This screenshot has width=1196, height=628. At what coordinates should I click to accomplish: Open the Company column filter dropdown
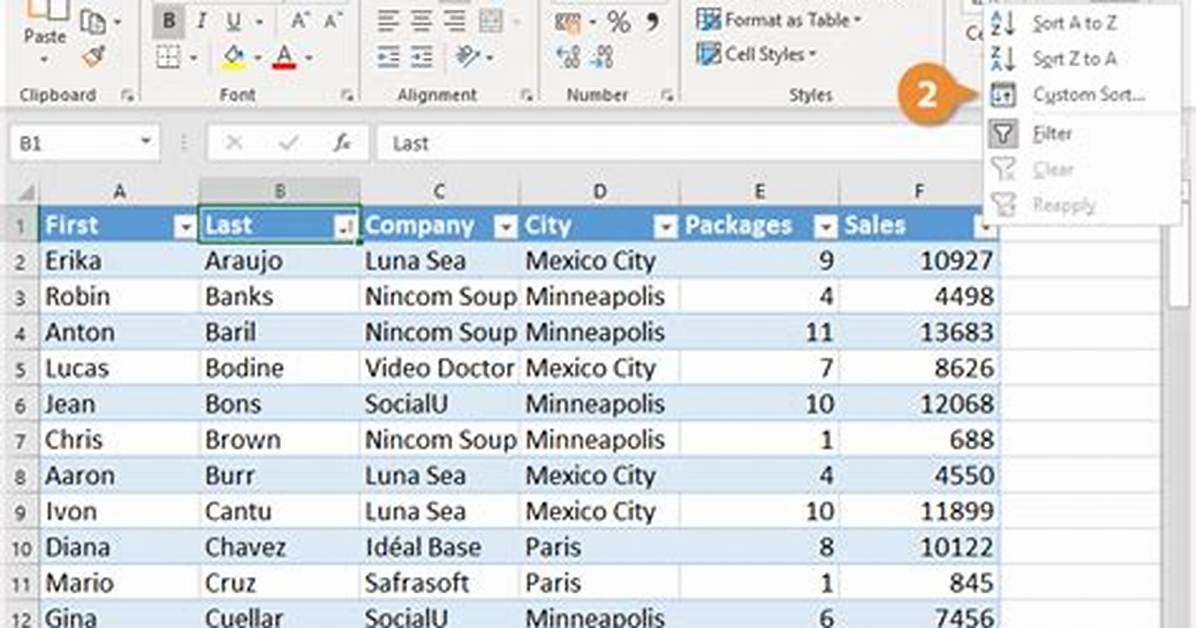[x=506, y=227]
